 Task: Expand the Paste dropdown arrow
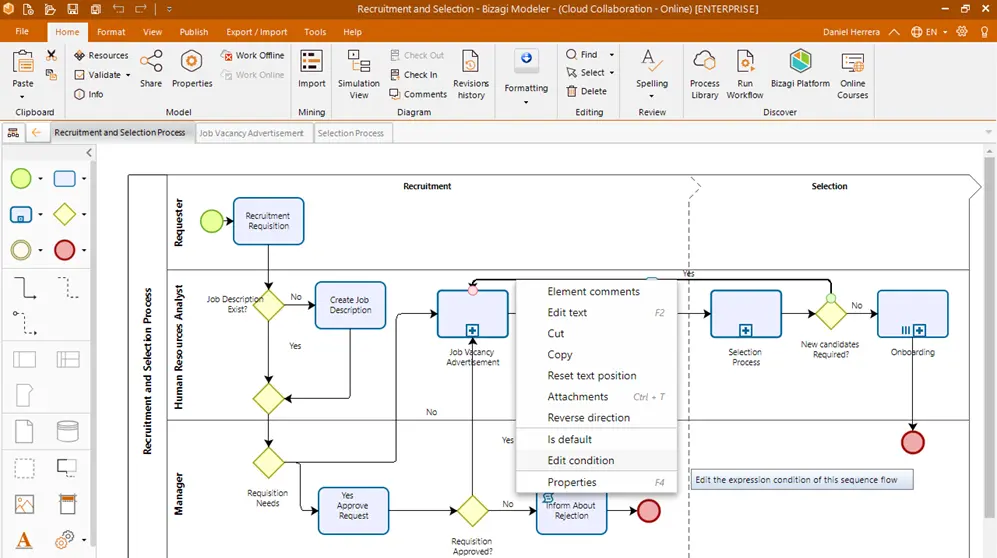coord(22,97)
